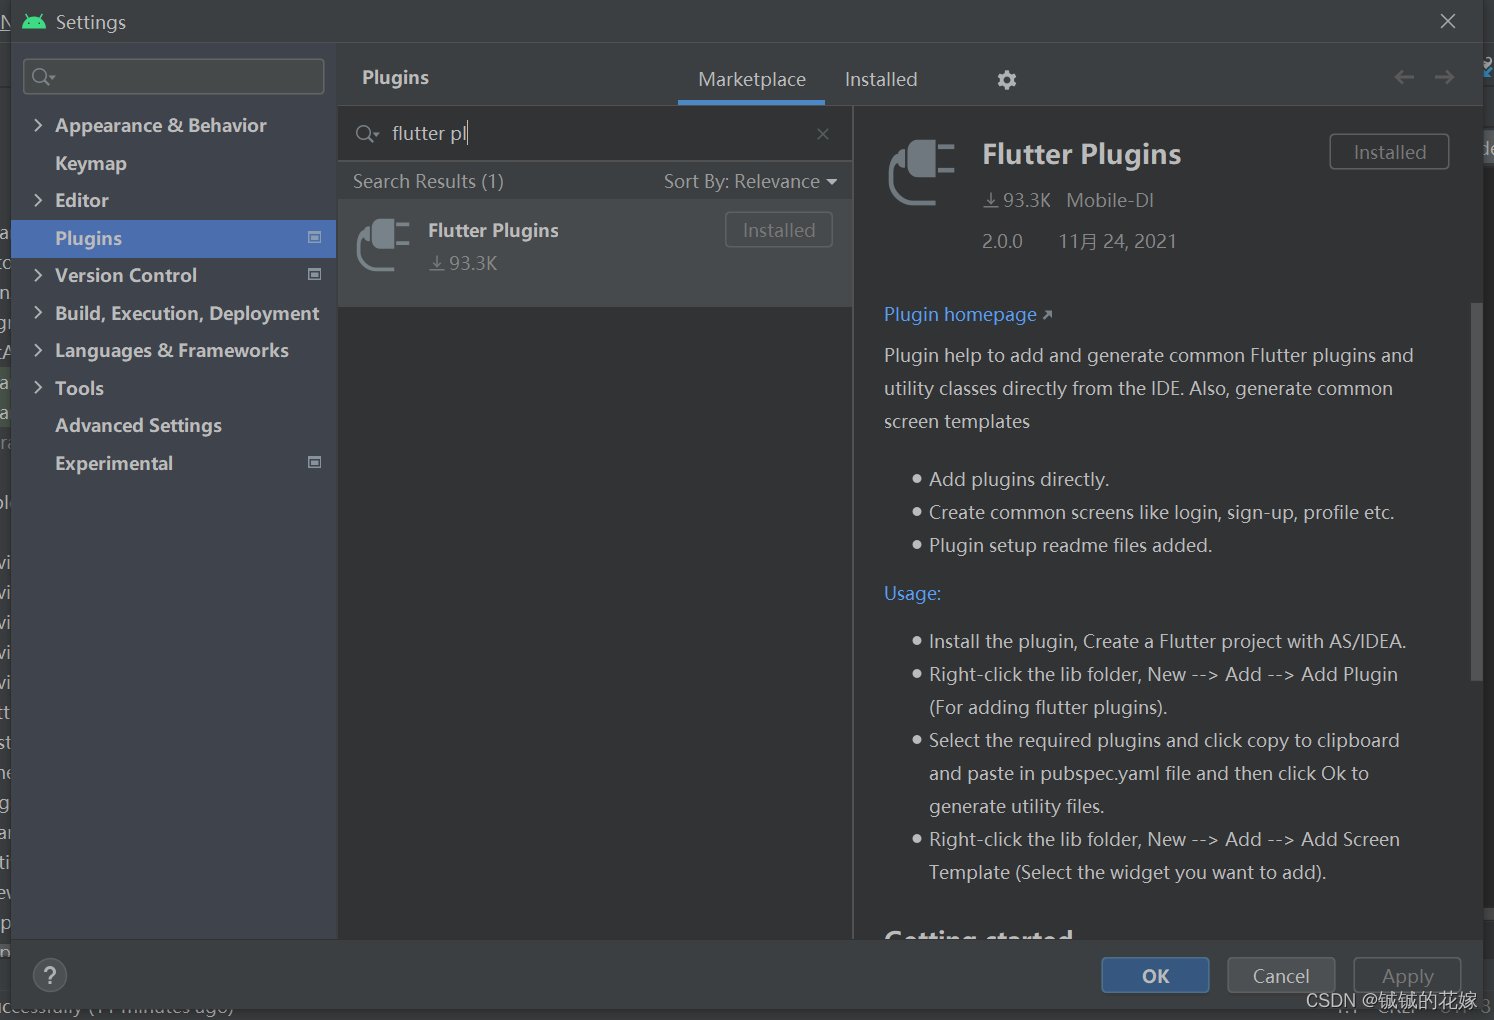Screen dimensions: 1494x1020
Task: Click Mobile-DI vendor name
Action: point(1110,200)
